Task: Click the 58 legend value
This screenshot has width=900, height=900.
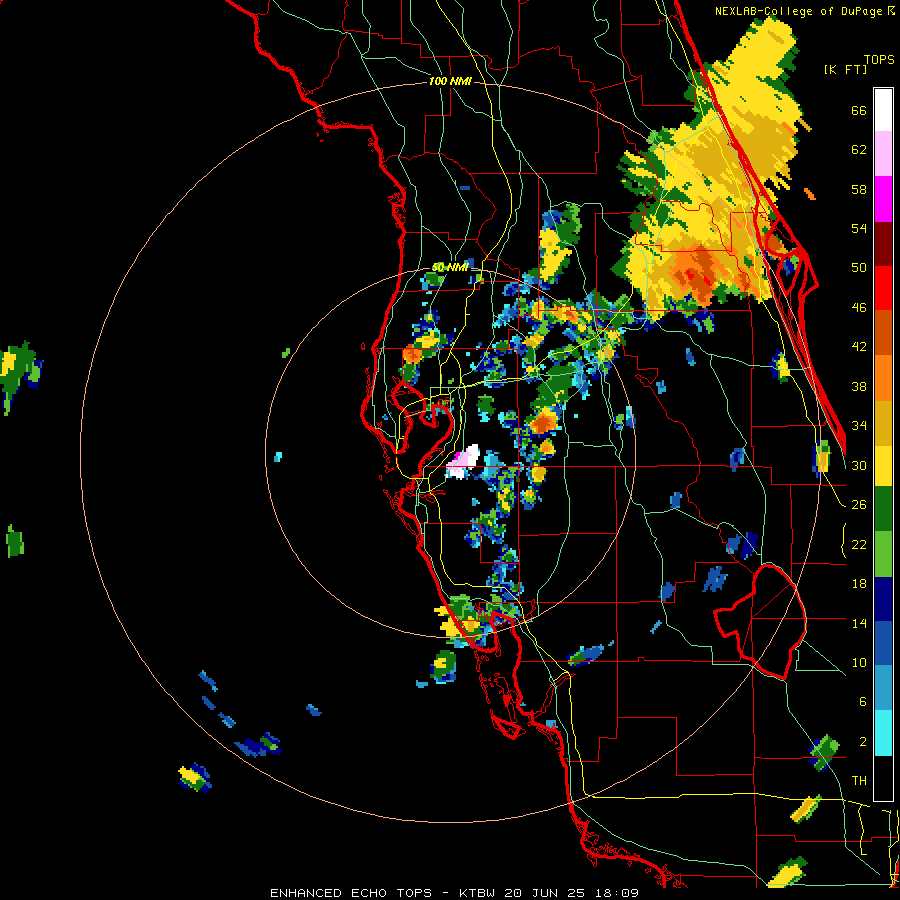Action: coord(859,189)
